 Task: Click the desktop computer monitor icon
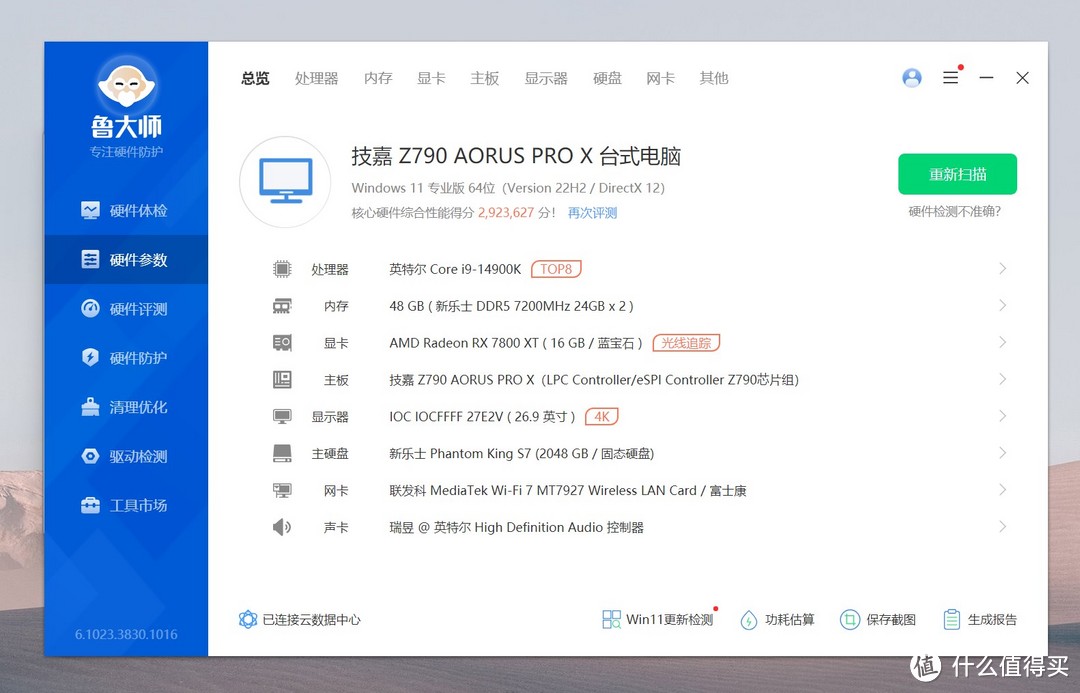(x=285, y=182)
